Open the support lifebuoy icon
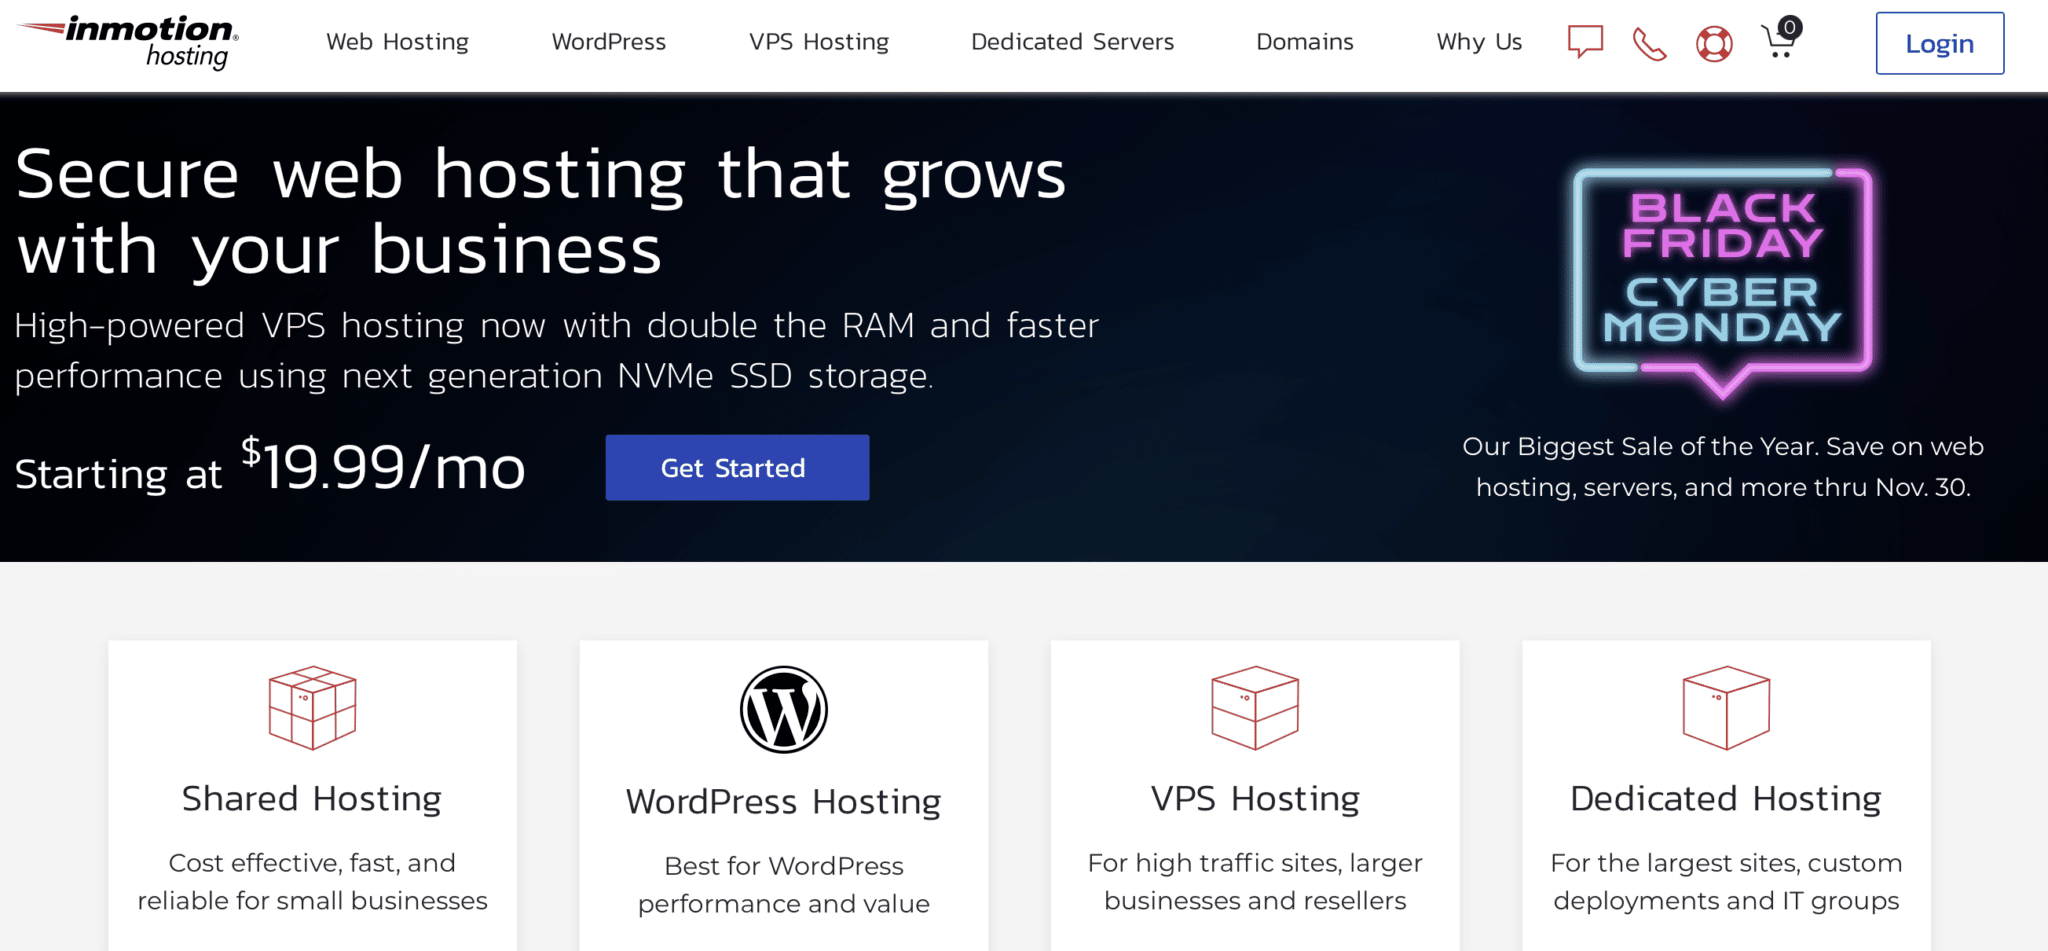Image resolution: width=2048 pixels, height=951 pixels. (1714, 43)
